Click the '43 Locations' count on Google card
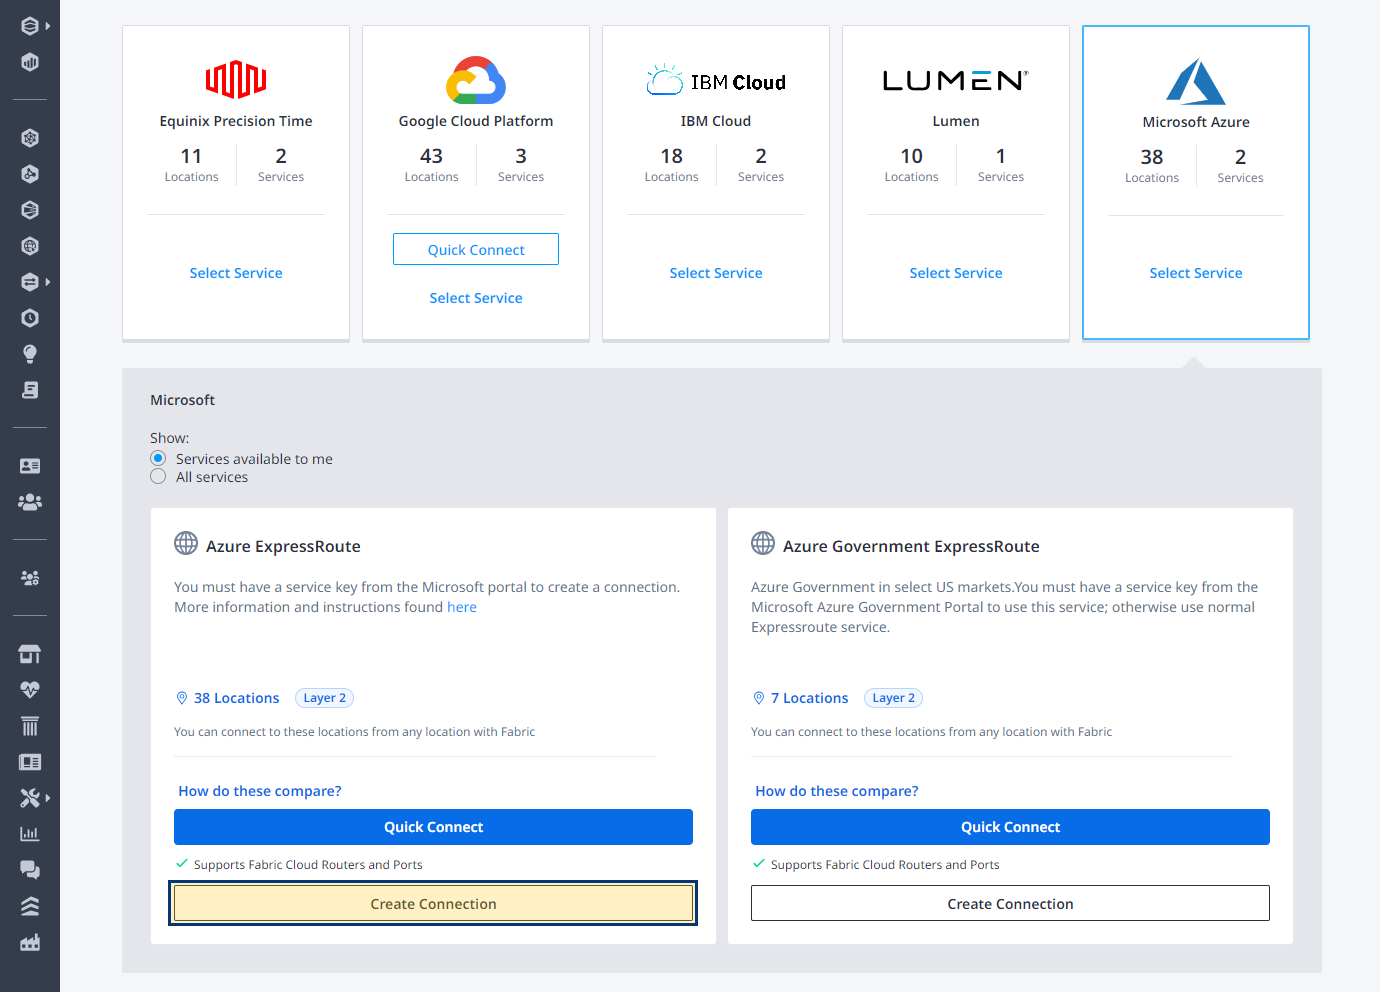Viewport: 1380px width, 992px height. click(x=431, y=165)
